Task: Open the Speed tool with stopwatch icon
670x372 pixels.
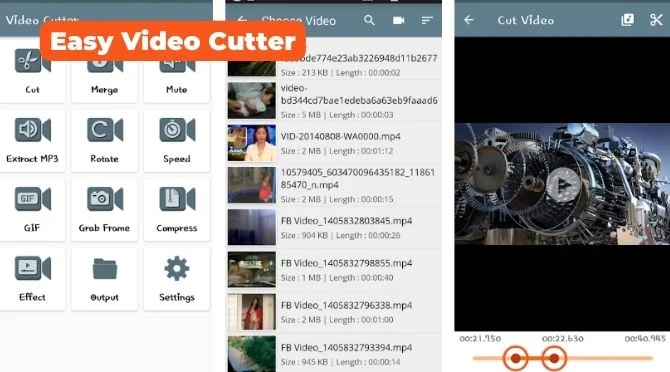Action: click(176, 141)
